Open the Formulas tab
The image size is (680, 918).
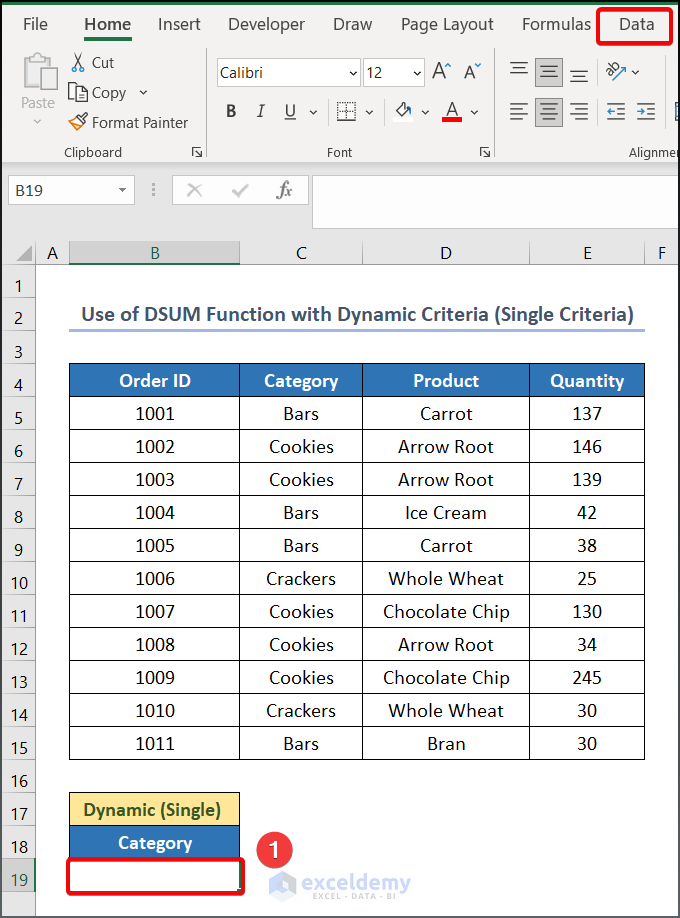[x=556, y=25]
